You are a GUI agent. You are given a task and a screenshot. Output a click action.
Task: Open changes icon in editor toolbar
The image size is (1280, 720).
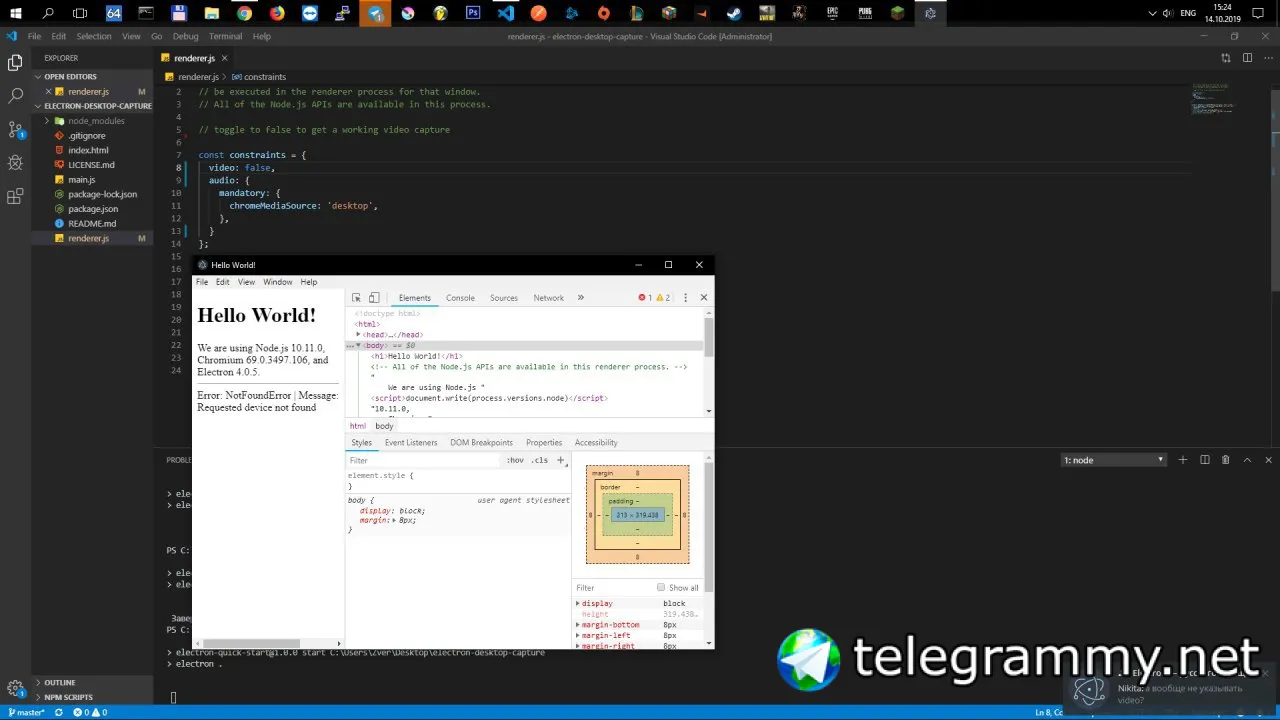click(x=1226, y=58)
